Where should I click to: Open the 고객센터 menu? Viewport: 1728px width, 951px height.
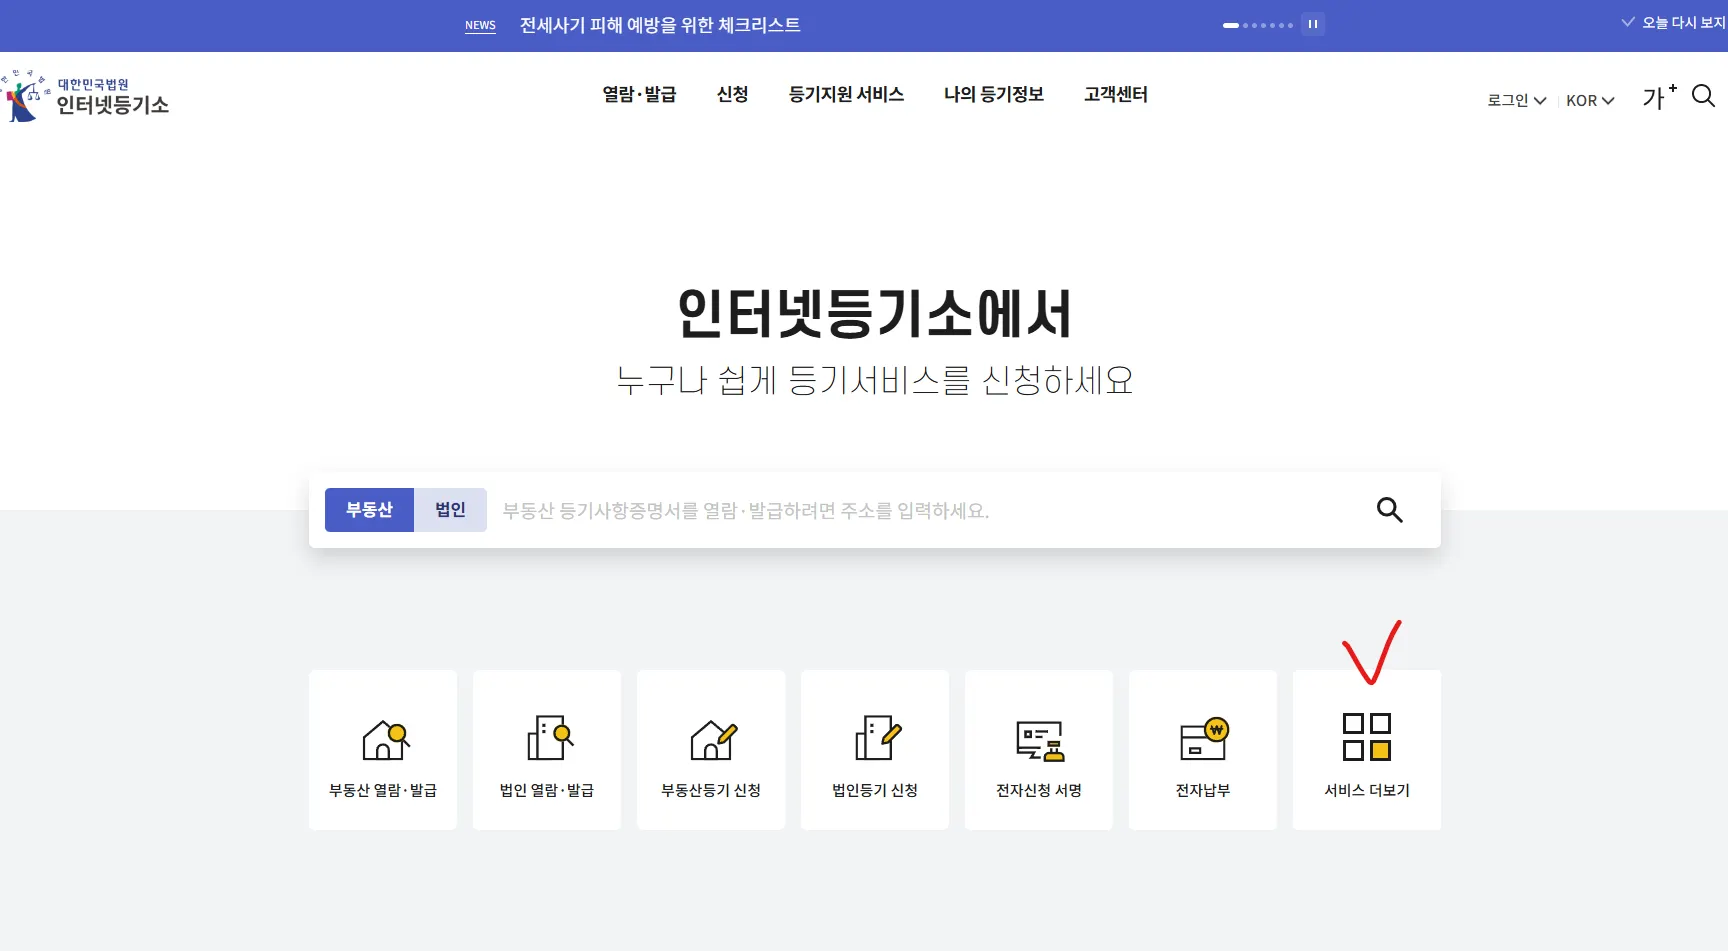pyautogui.click(x=1116, y=94)
